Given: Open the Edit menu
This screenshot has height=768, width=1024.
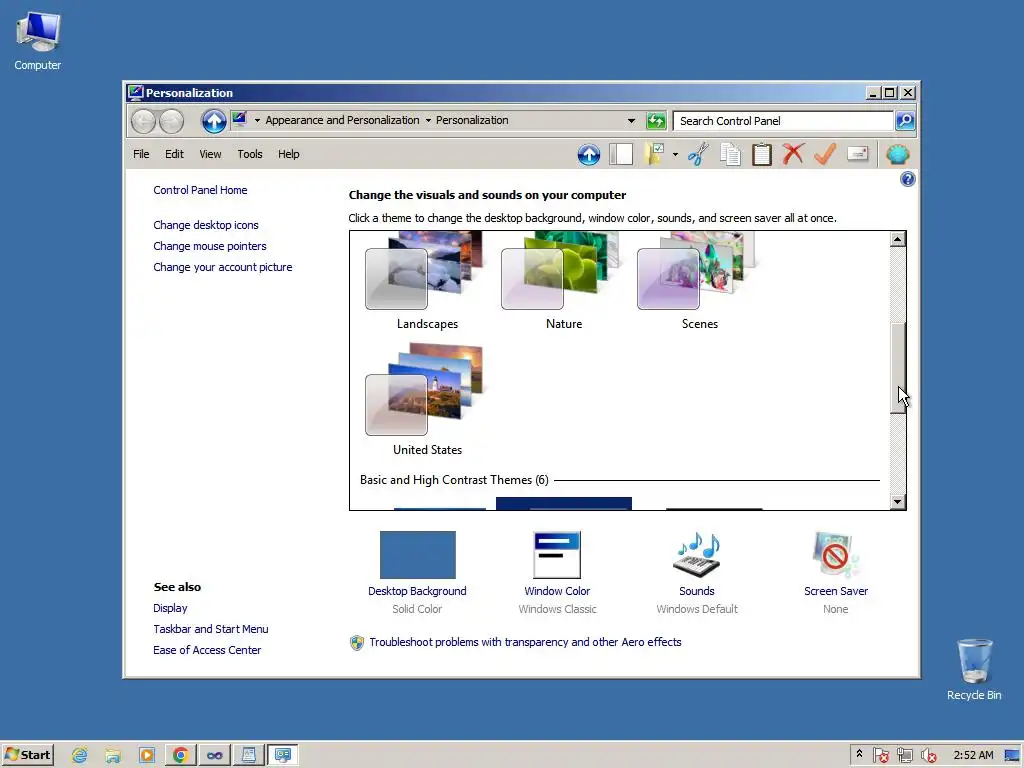Looking at the screenshot, I should pyautogui.click(x=174, y=154).
